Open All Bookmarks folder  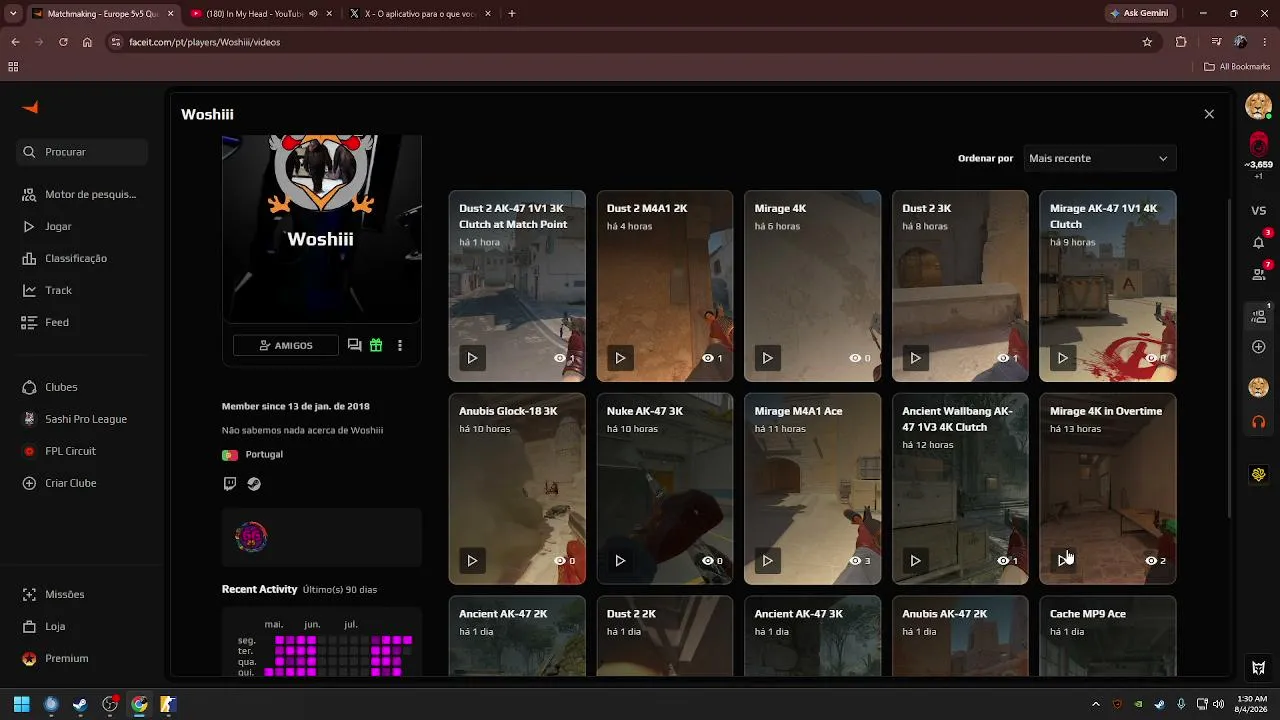coord(1237,67)
